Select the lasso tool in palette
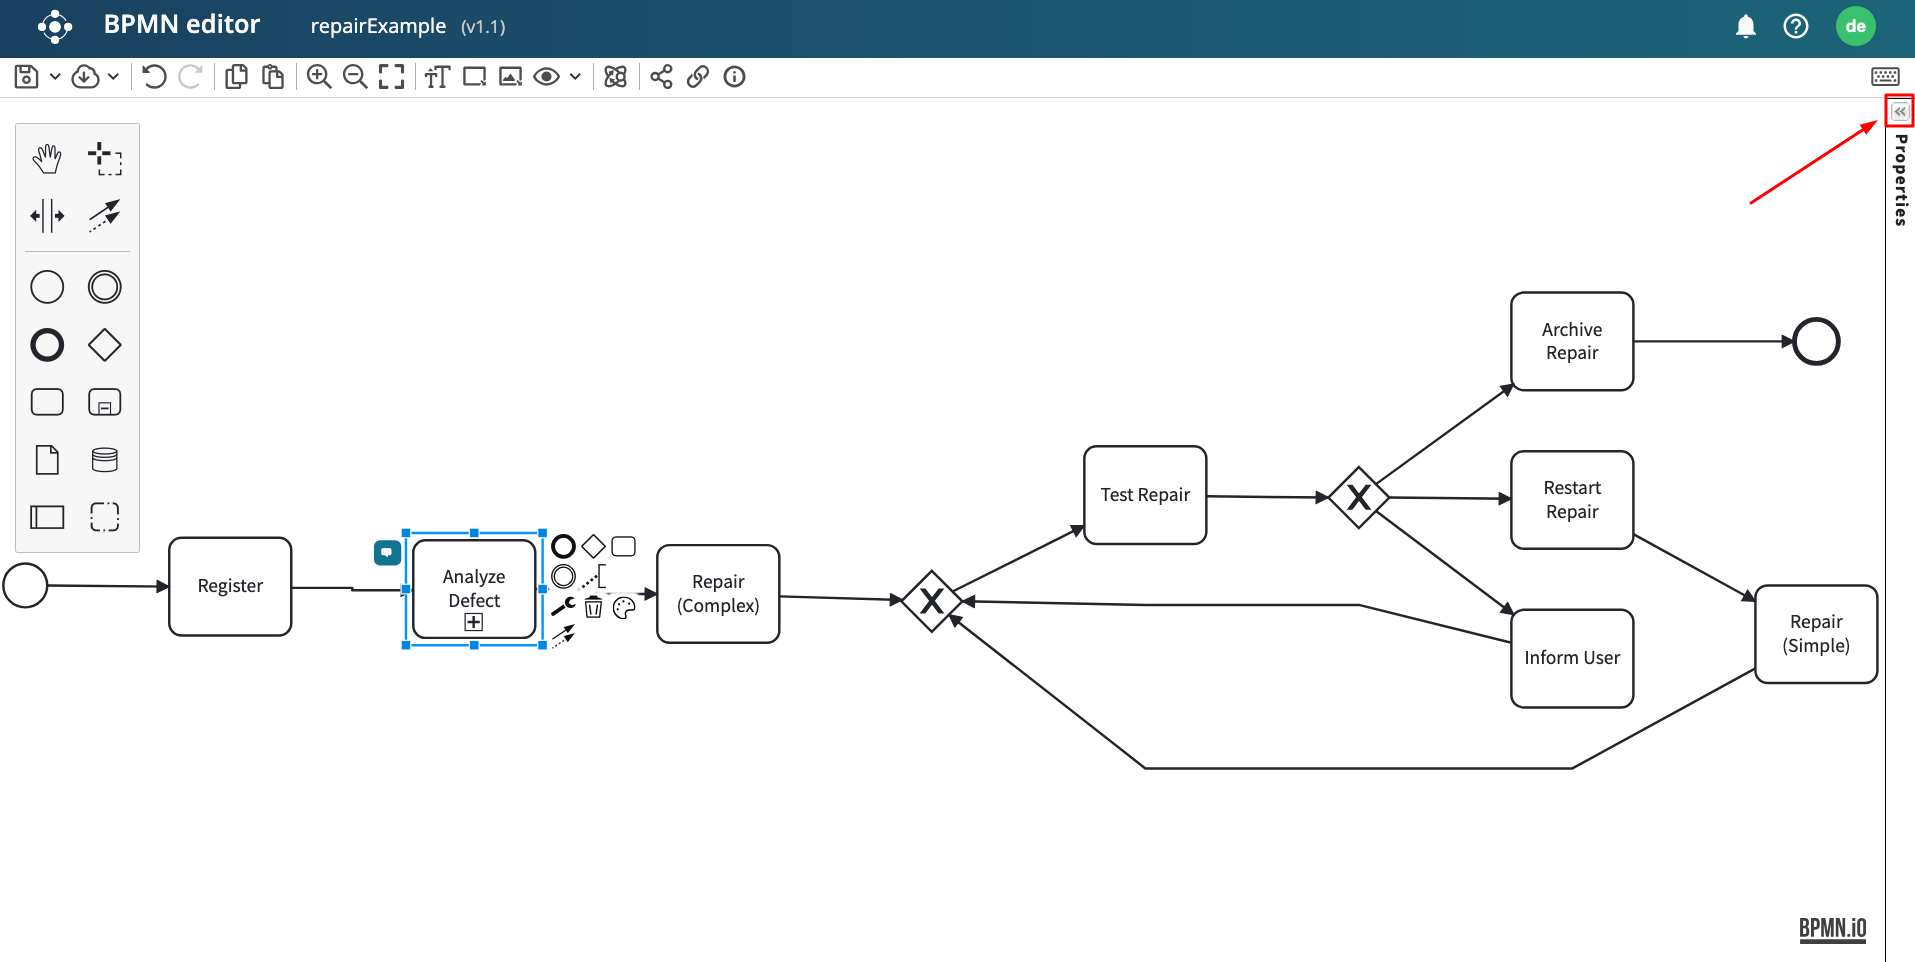 pos(104,158)
